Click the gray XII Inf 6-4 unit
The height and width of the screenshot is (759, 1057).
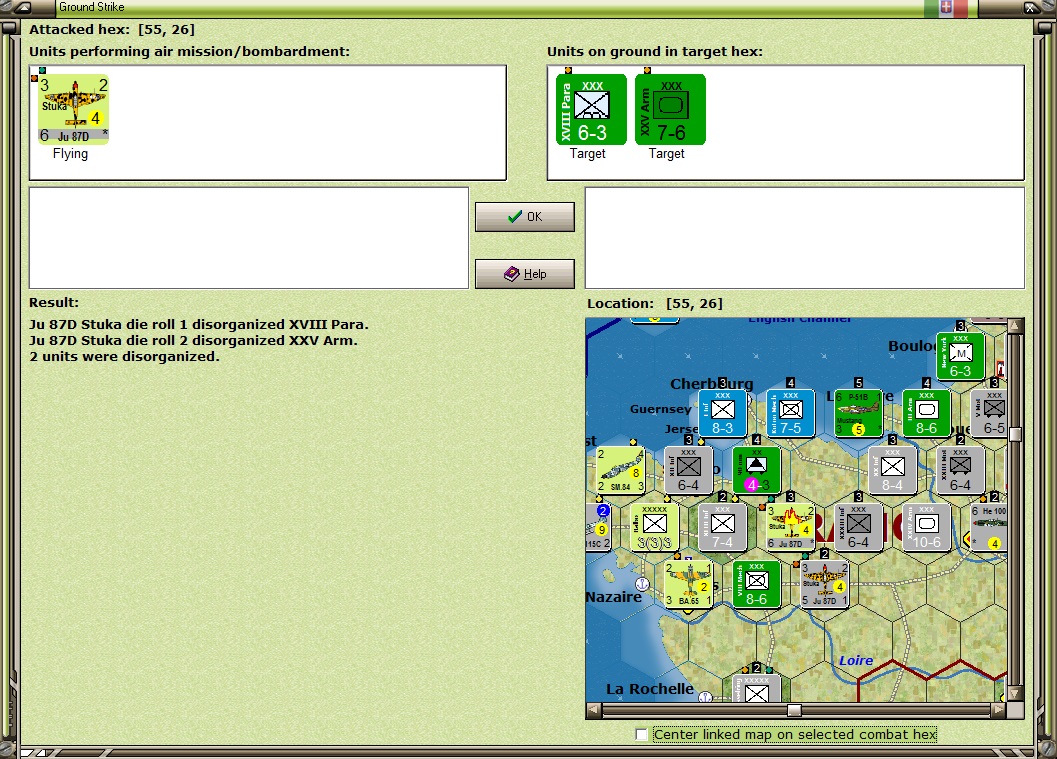coord(688,470)
